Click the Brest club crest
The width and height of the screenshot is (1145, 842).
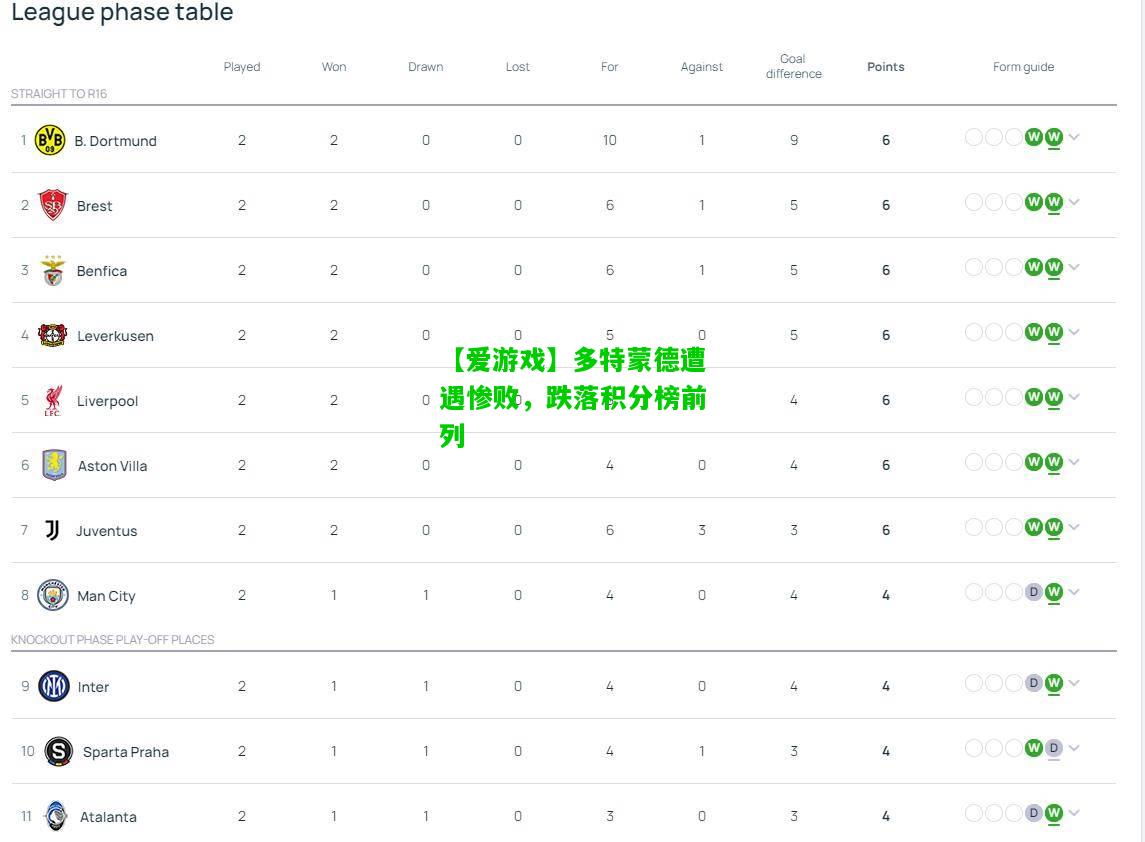[53, 205]
